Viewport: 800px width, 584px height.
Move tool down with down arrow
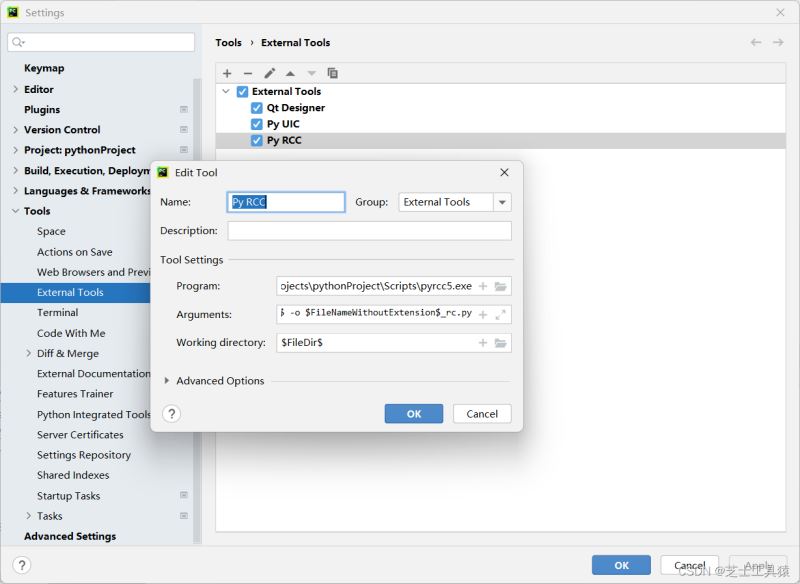click(x=311, y=73)
